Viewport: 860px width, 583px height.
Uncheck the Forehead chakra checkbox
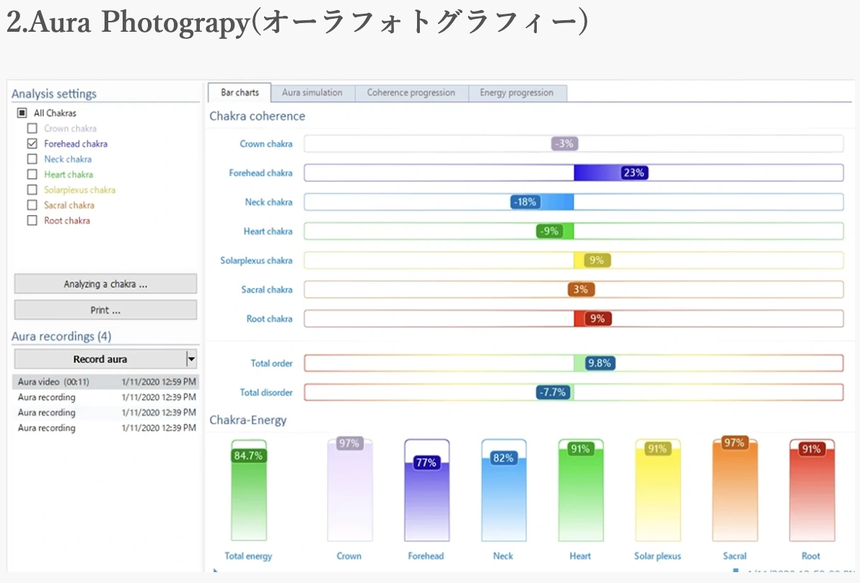click(33, 144)
